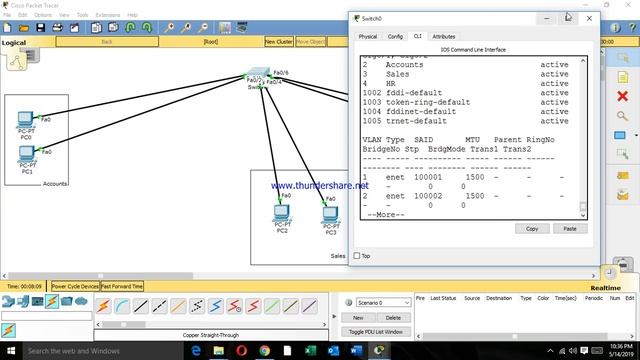Click the Windows search box
The image size is (640, 360).
tap(102, 351)
